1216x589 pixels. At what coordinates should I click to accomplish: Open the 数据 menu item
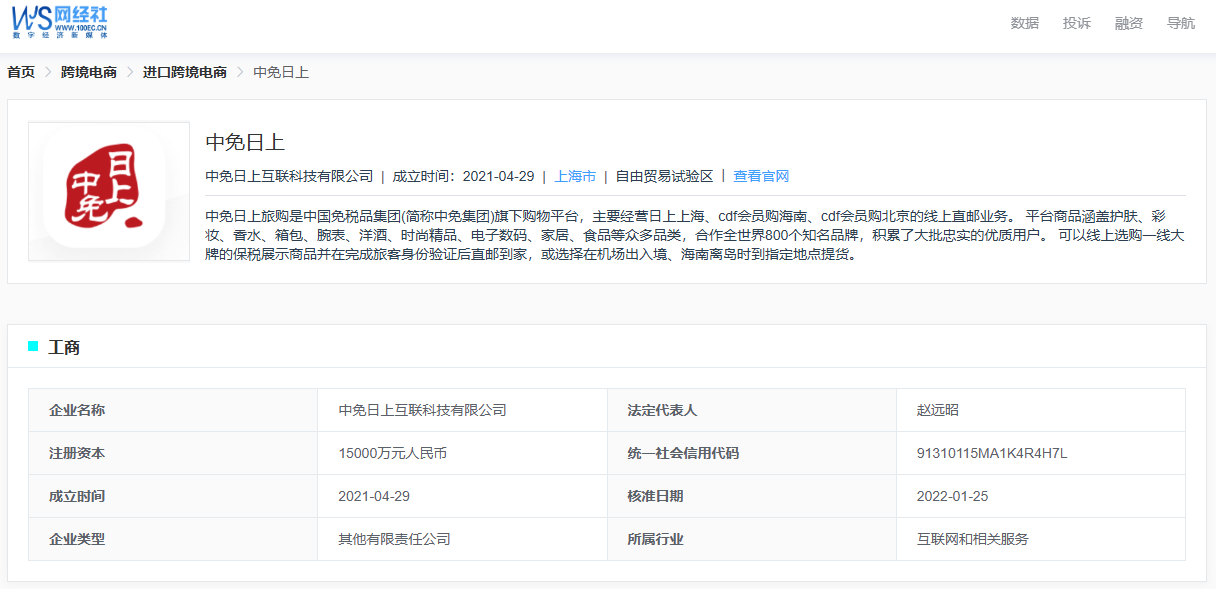click(x=1025, y=23)
